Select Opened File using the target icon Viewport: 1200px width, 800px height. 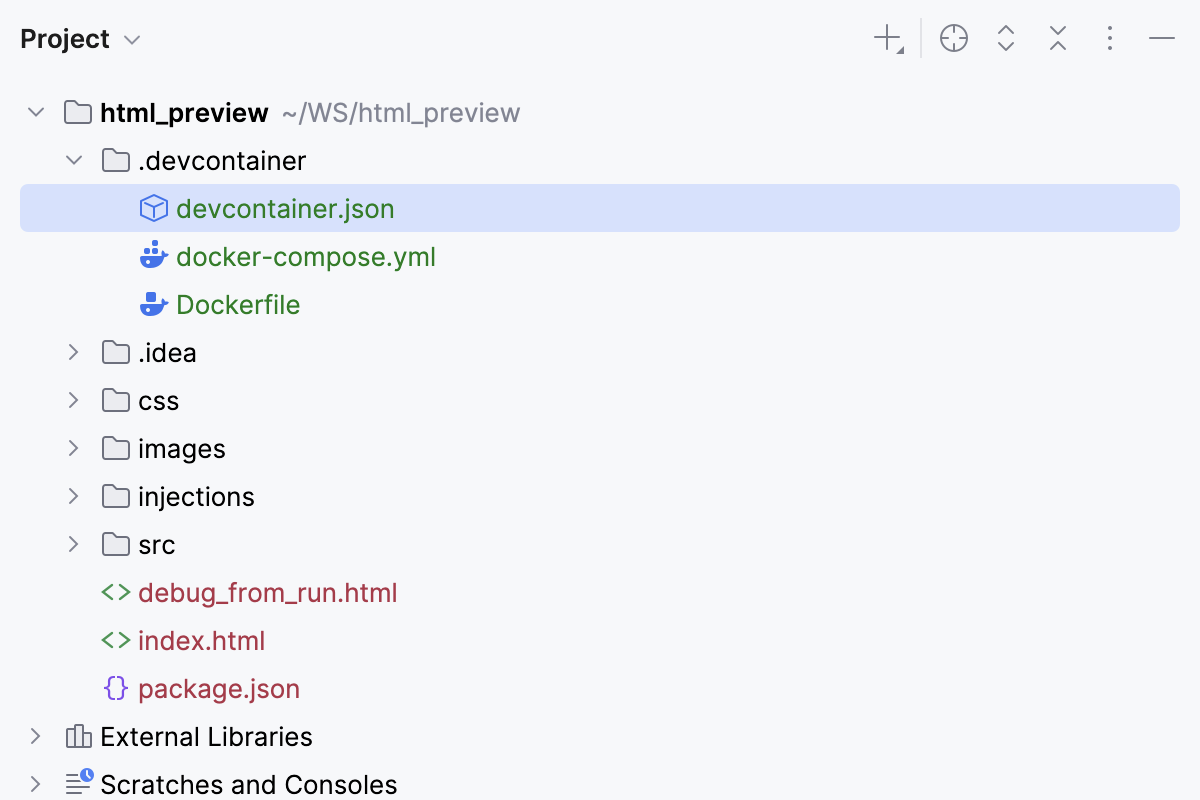tap(953, 38)
